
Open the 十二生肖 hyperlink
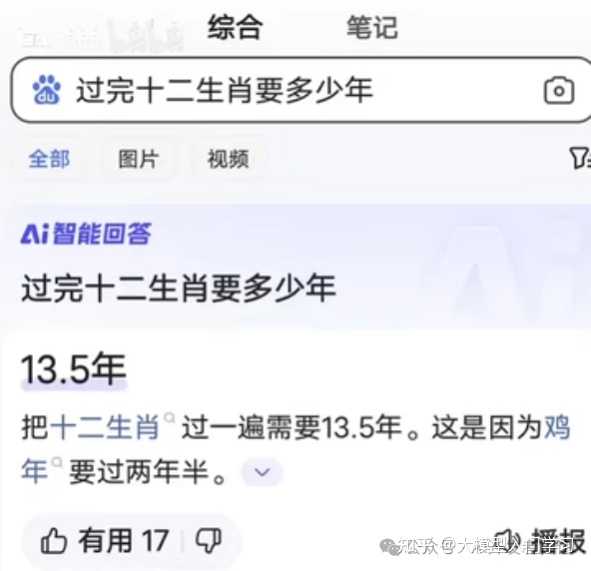pyautogui.click(x=104, y=428)
